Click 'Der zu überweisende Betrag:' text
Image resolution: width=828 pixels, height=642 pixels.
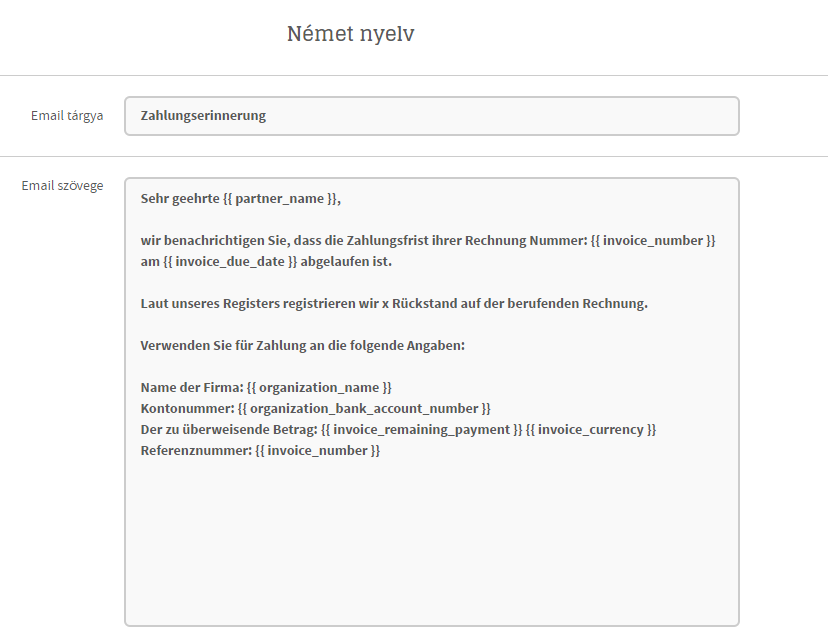point(229,430)
